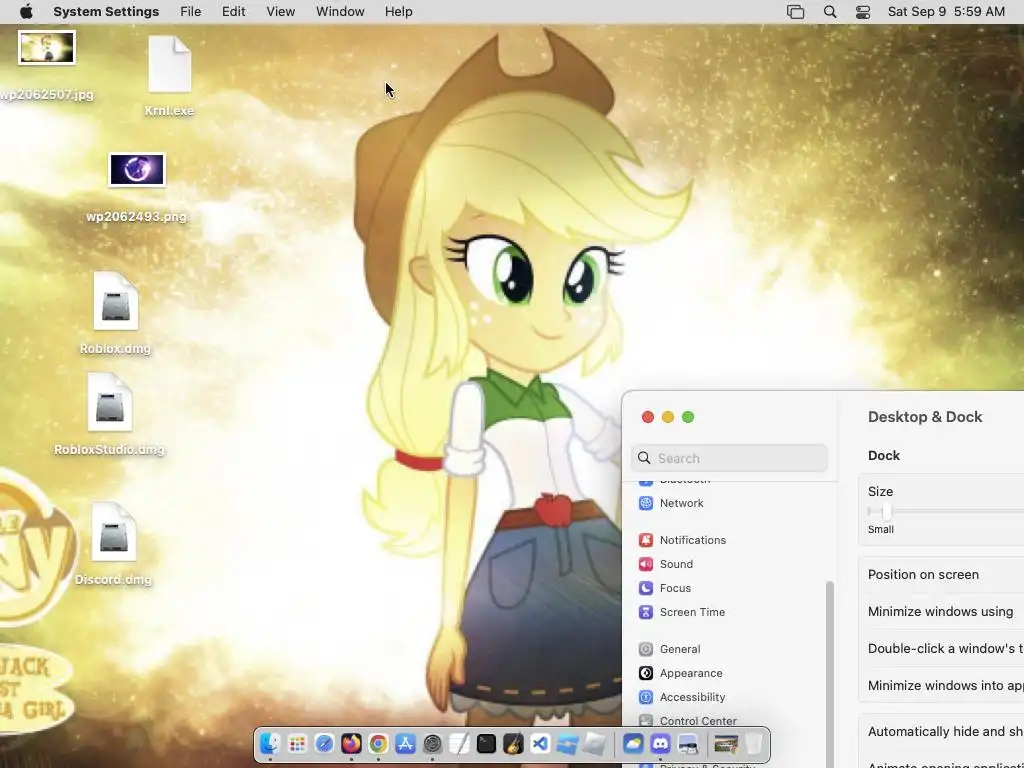Launch Visual Studio Code from Dock
Viewport: 1024px width, 768px height.
click(540, 743)
